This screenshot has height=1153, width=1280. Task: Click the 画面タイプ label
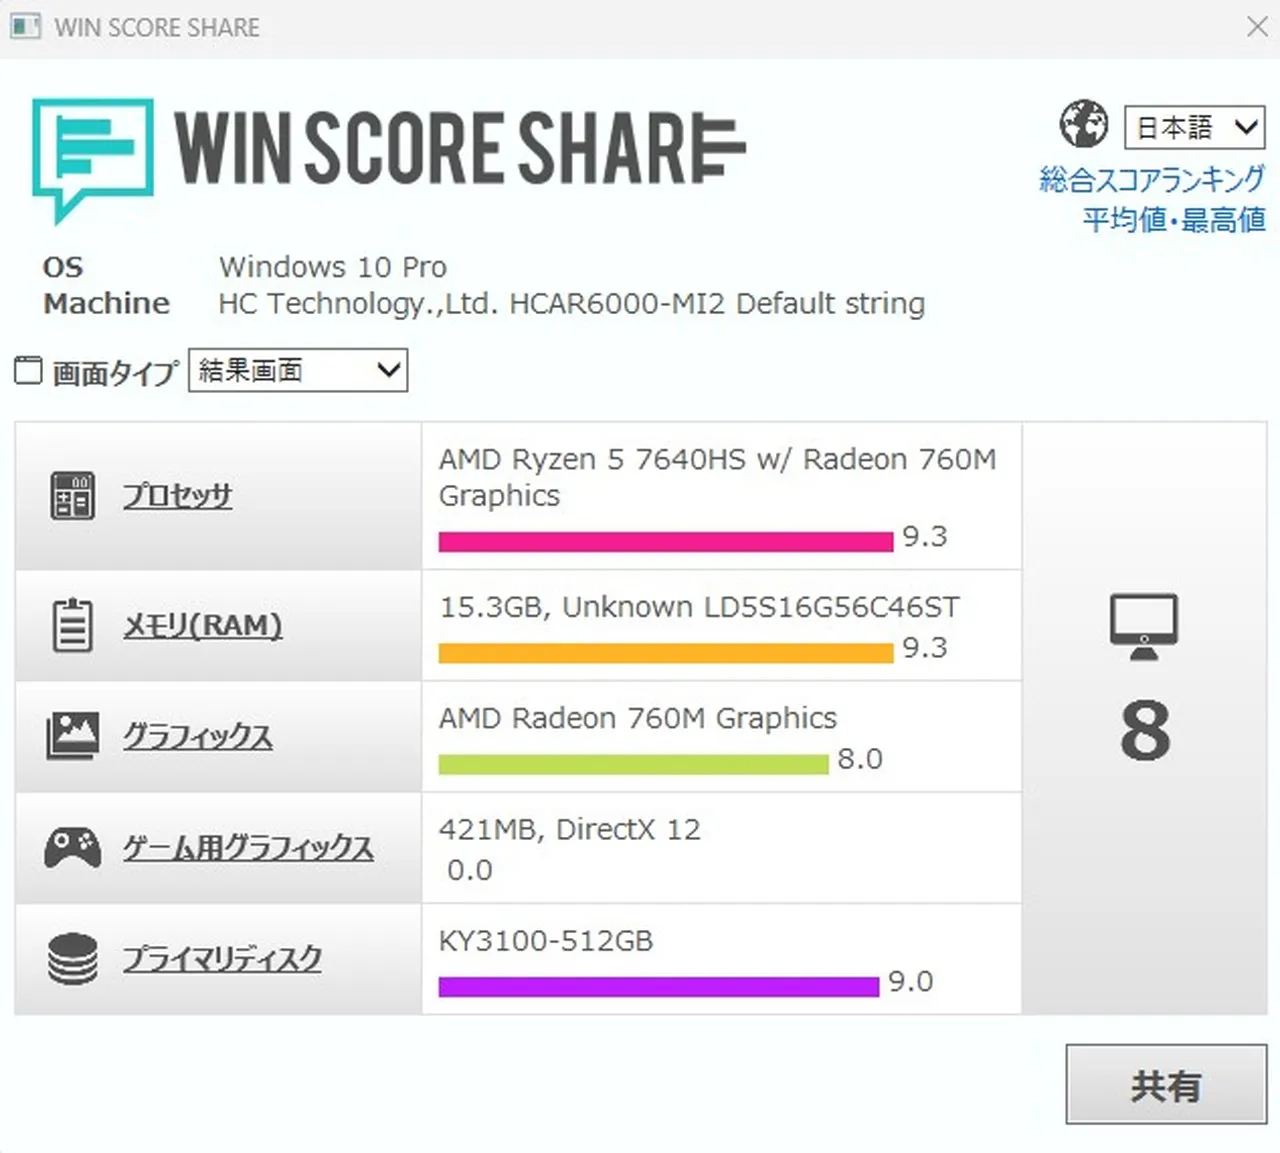click(x=116, y=372)
